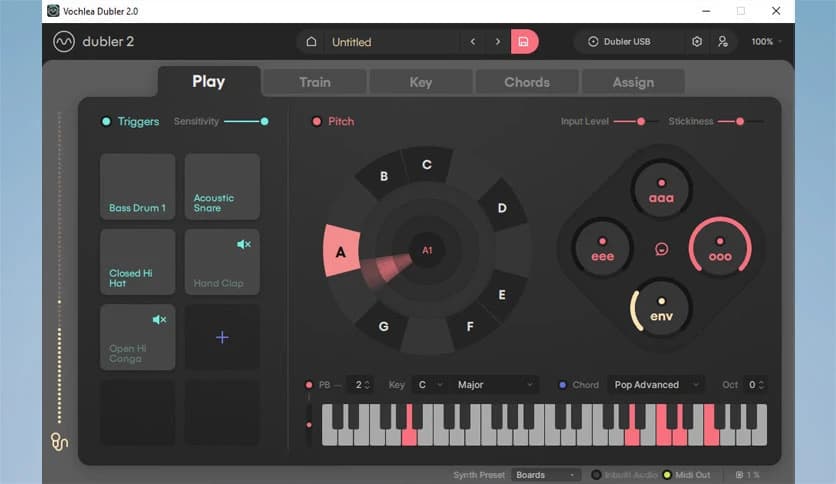The image size is (836, 484).
Task: Click the Input Level slider handle
Action: click(641, 122)
